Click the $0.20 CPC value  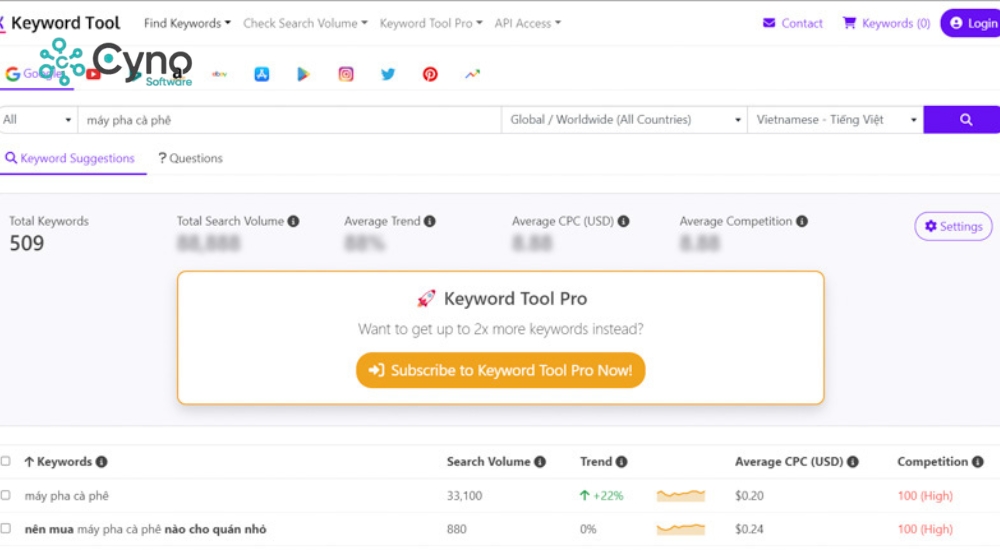(749, 495)
